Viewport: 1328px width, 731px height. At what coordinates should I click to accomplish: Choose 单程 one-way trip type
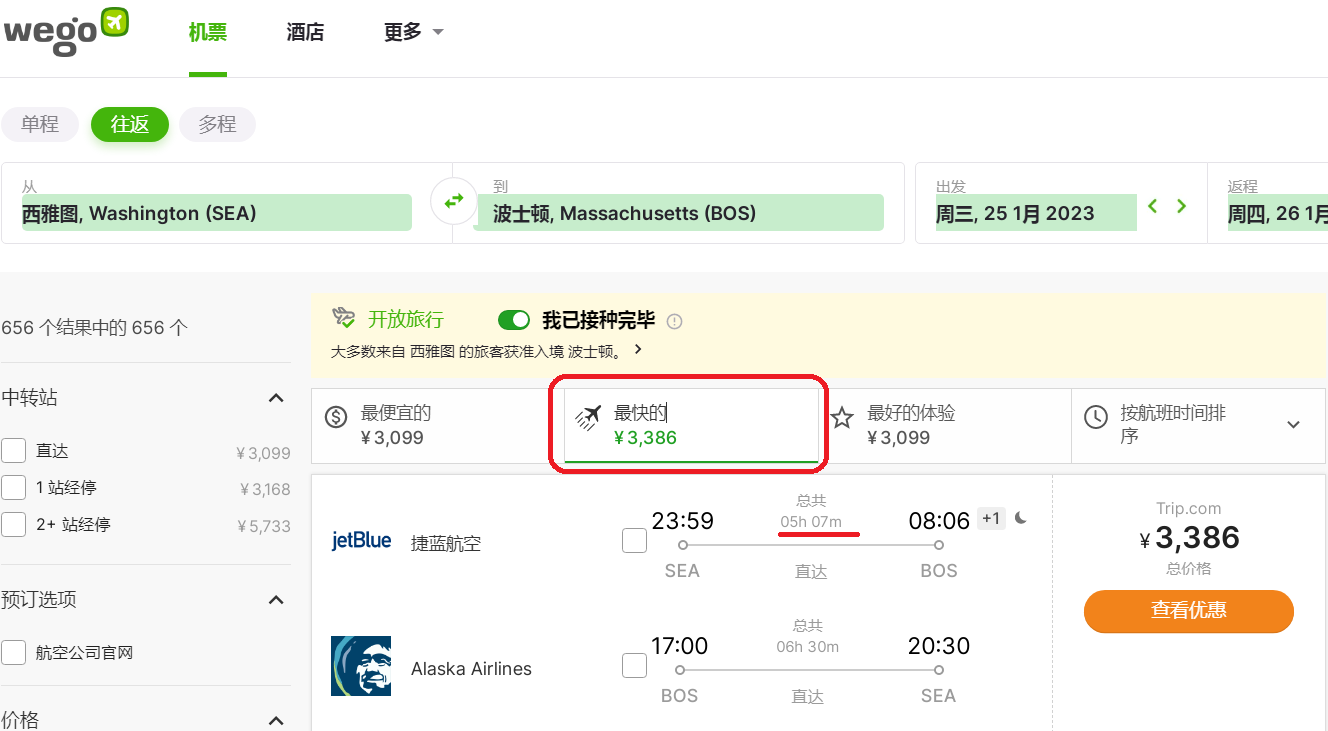coord(40,125)
